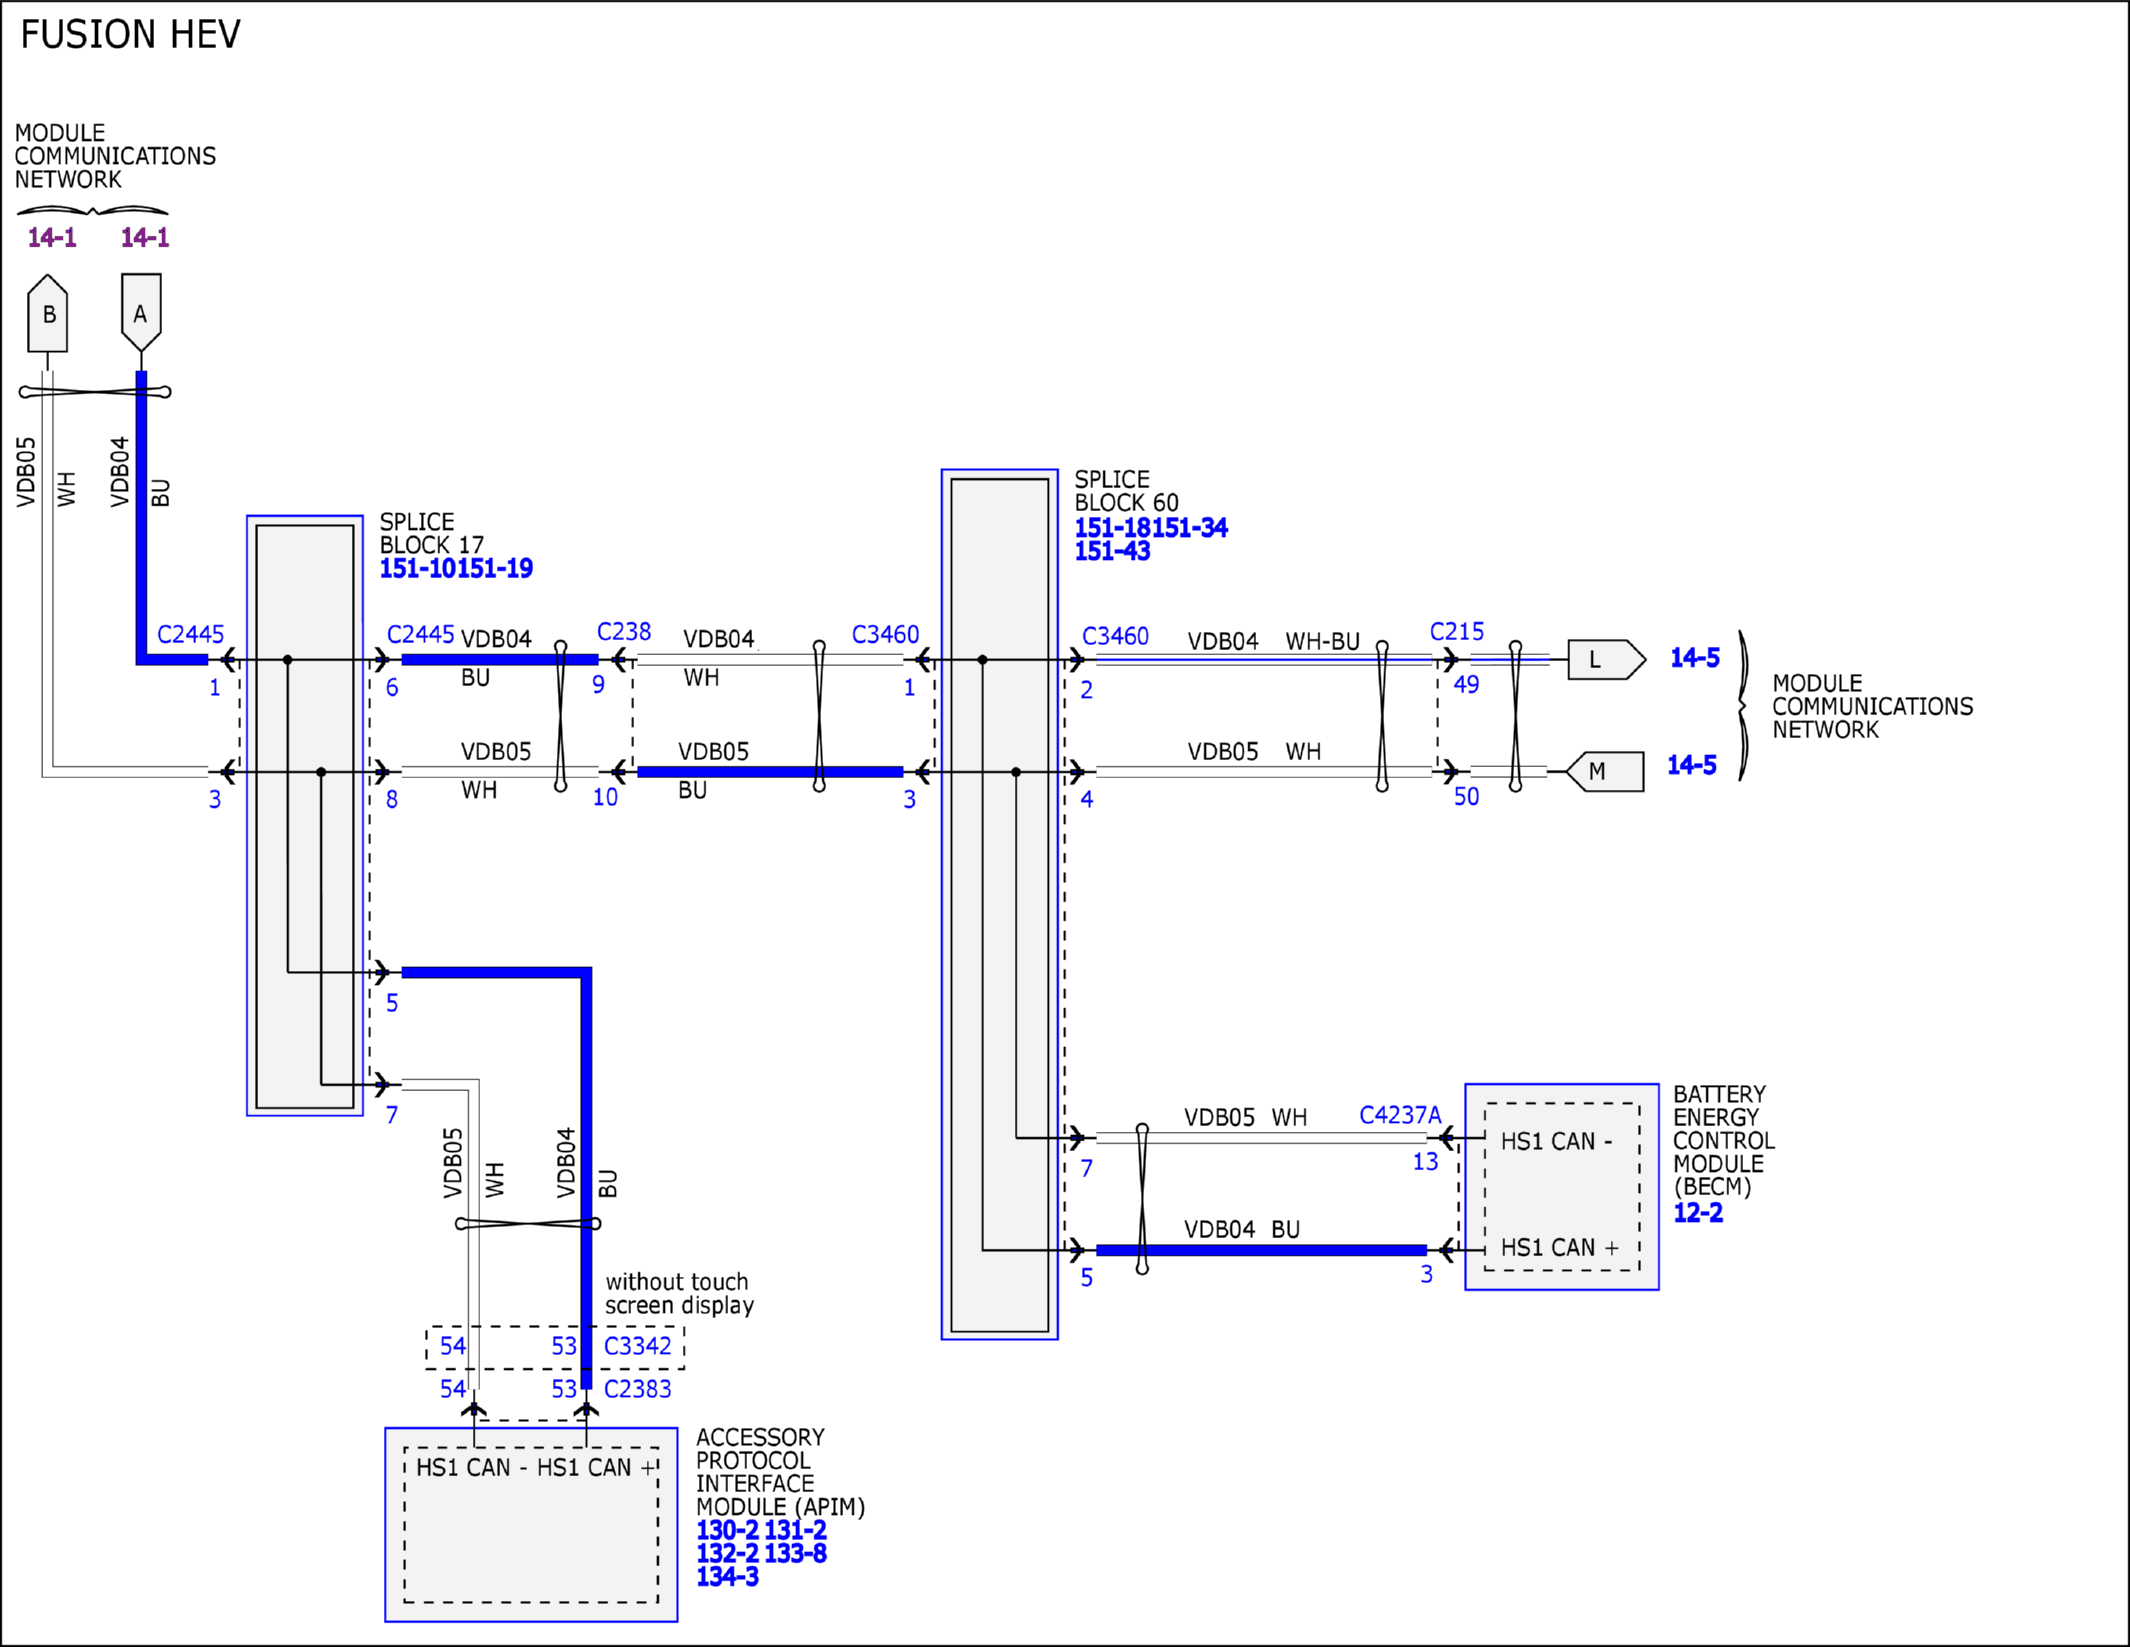Open the 14-1 link above connector A
The image size is (2130, 1647).
click(x=145, y=238)
